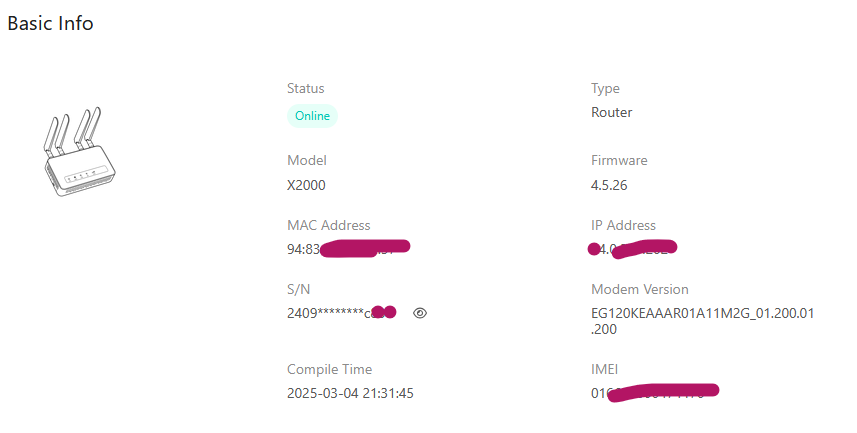This screenshot has height=433, width=857.
Task: Click the masked S/N value starting 2409
Action: click(x=342, y=313)
